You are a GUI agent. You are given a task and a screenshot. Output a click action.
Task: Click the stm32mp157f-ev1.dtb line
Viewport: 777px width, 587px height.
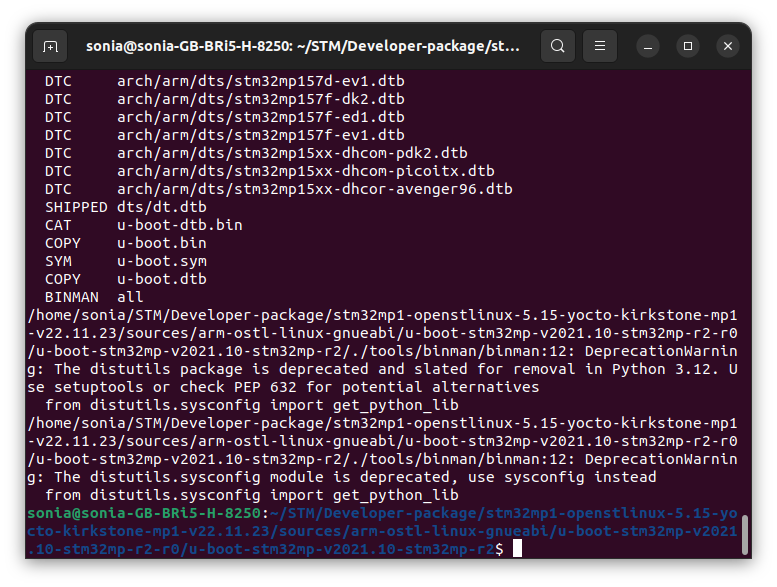point(224,135)
